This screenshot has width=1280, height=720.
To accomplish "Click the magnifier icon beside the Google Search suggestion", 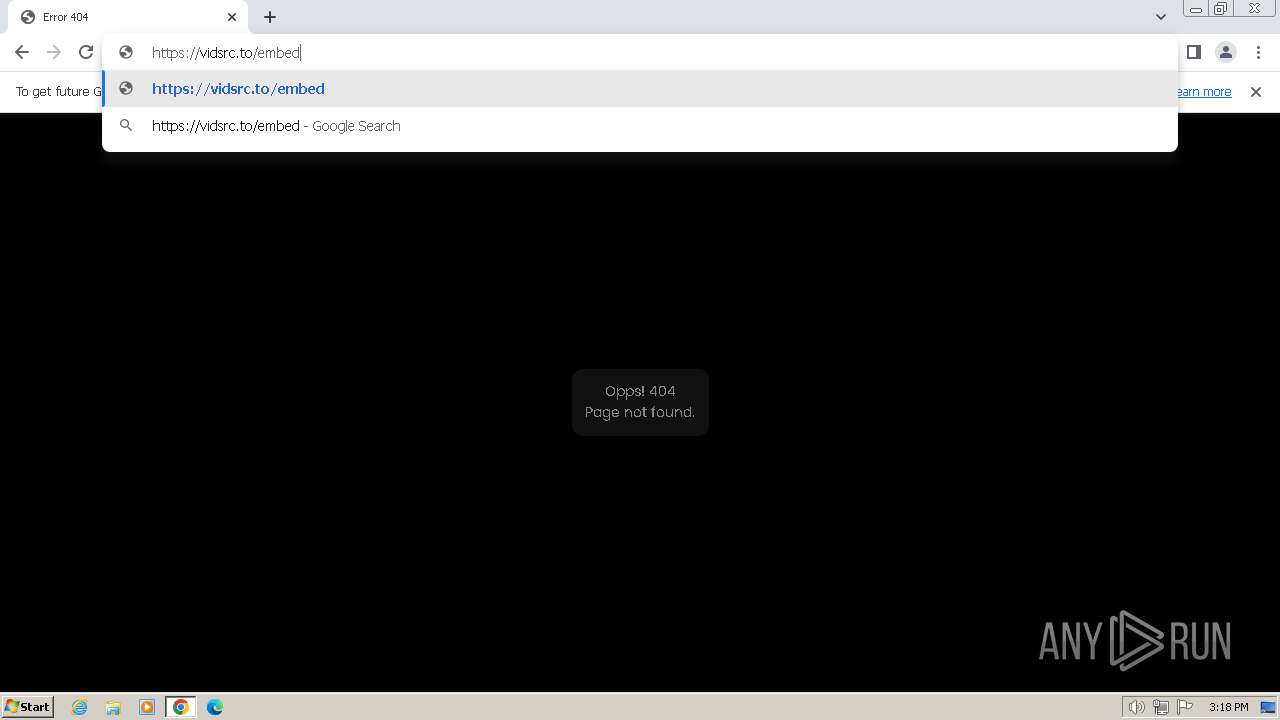I will click(x=126, y=126).
